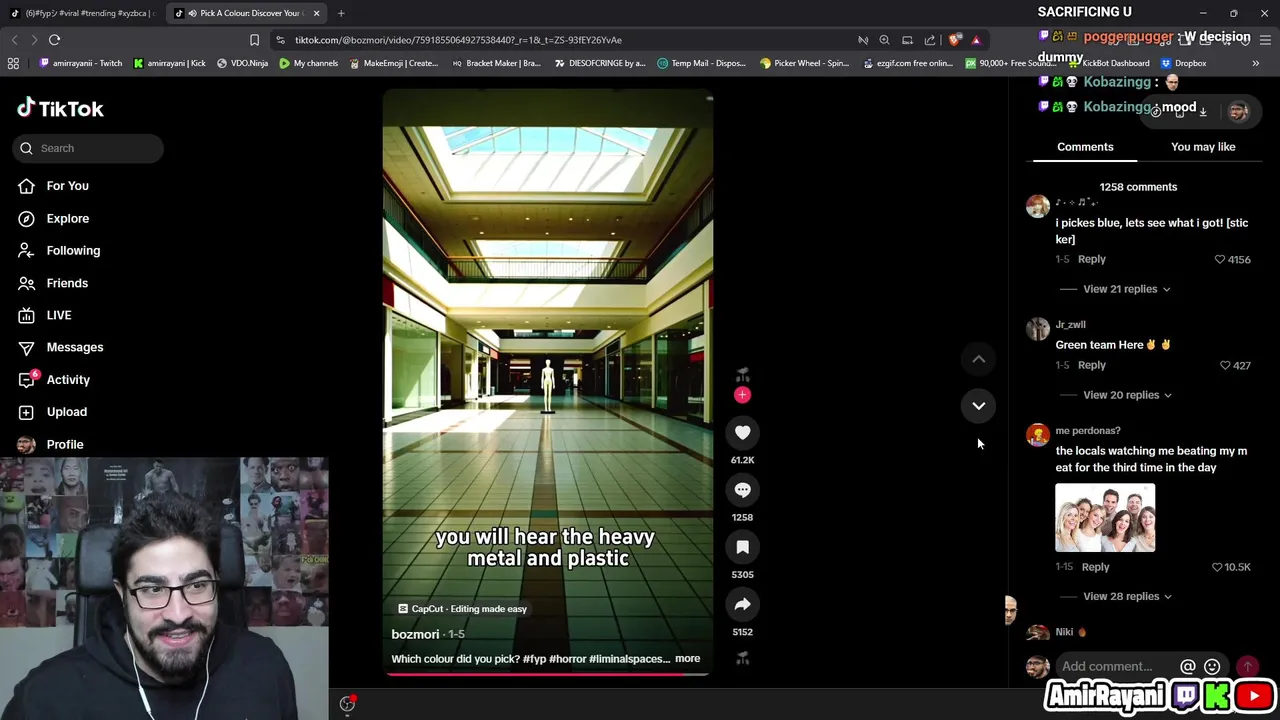Open the emoji picker in comments
The image size is (1280, 720).
click(x=1212, y=666)
